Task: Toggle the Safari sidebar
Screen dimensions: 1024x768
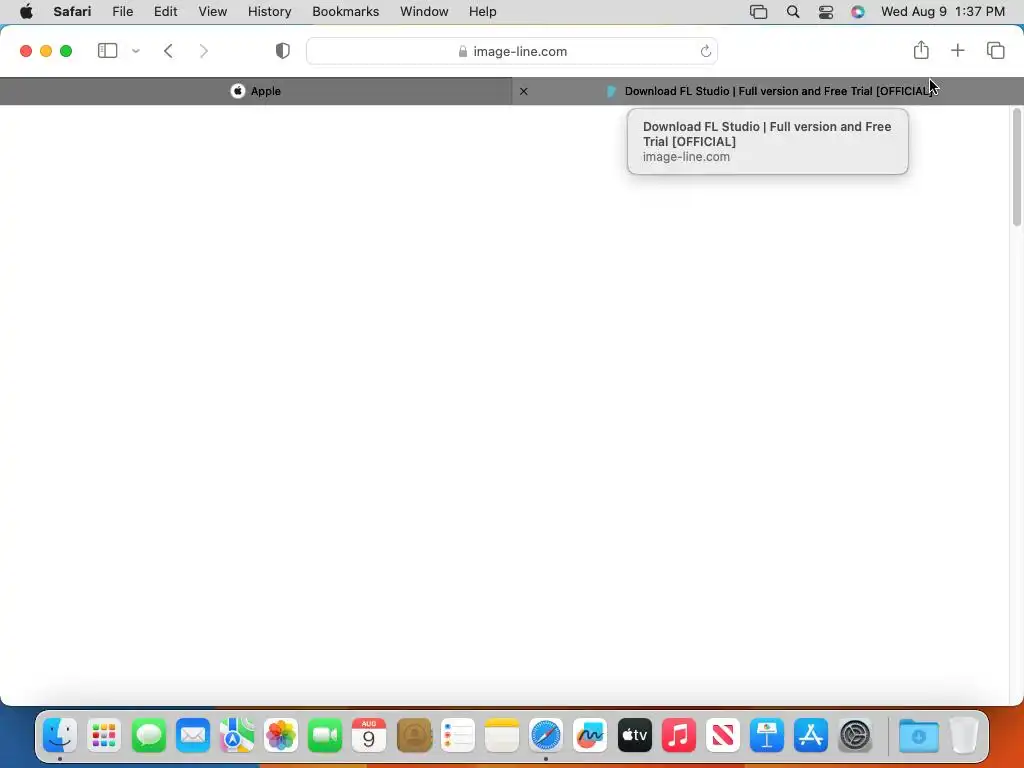Action: (107, 51)
